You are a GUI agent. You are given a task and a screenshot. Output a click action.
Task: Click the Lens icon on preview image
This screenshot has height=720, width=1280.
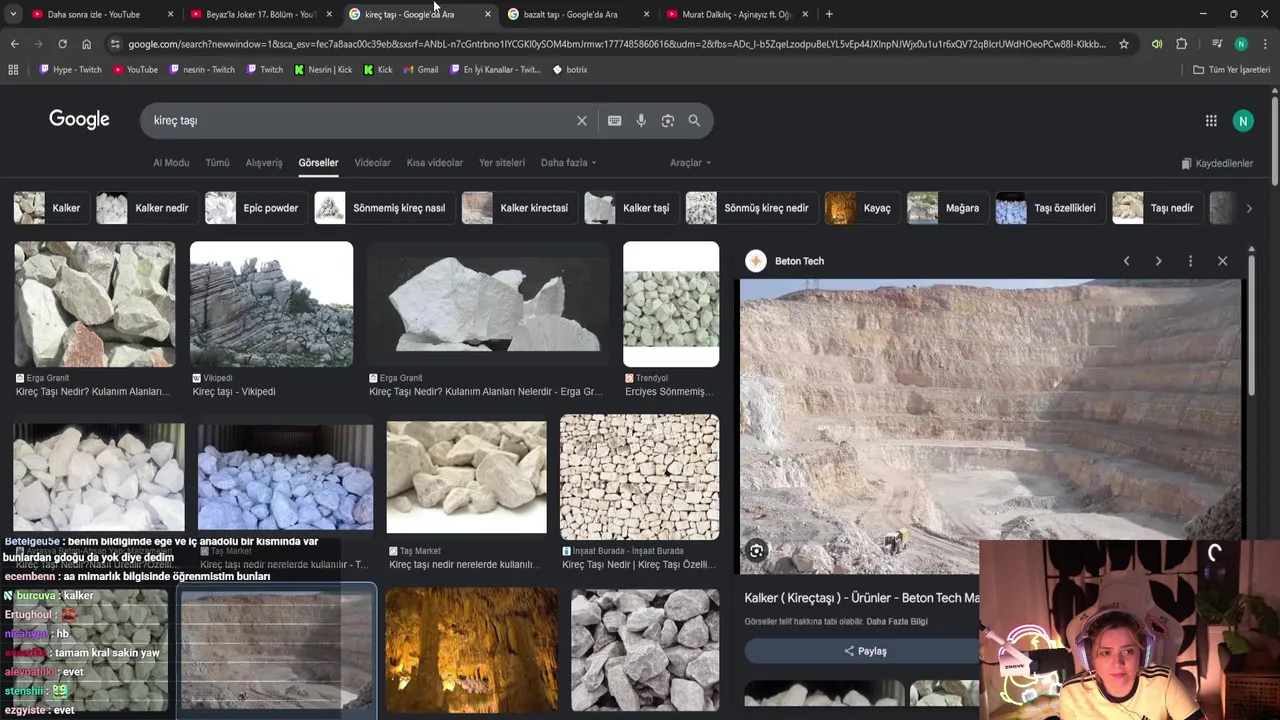coord(757,551)
